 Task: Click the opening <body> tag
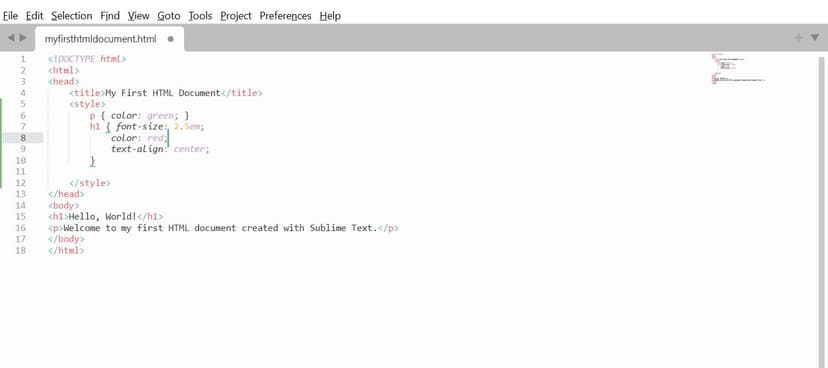tap(63, 205)
